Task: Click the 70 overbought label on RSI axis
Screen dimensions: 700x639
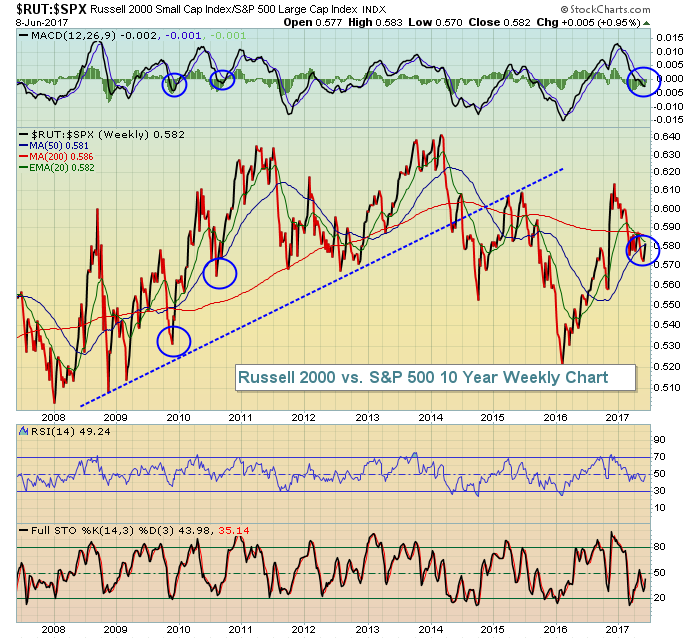Action: pyautogui.click(x=659, y=457)
